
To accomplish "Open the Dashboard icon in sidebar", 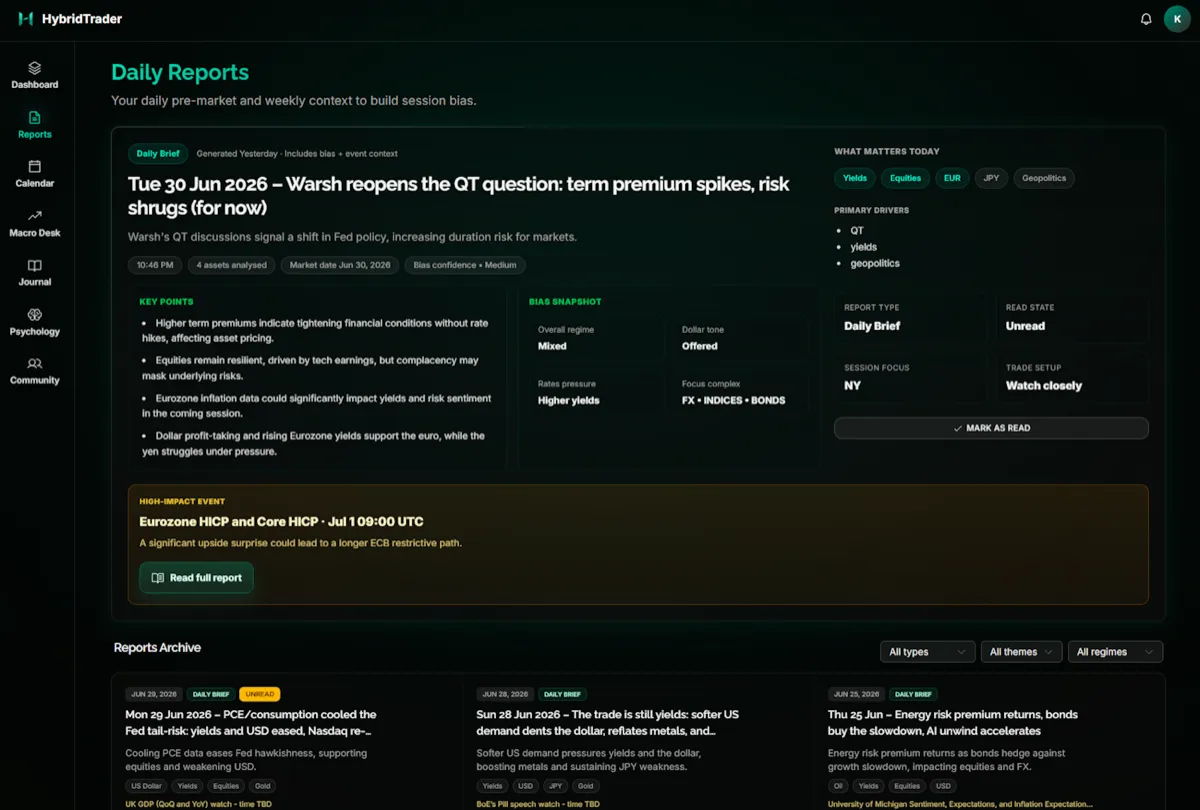I will click(34, 68).
